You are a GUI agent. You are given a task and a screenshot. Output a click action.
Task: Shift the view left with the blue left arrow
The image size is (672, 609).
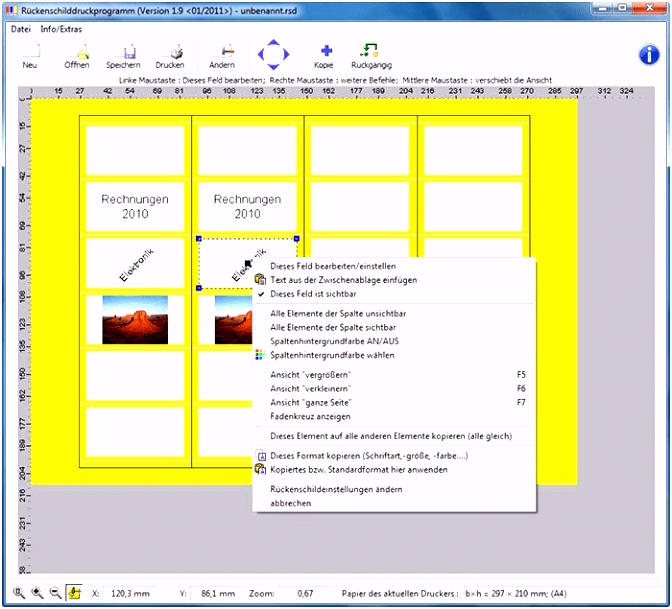pyautogui.click(x=261, y=54)
